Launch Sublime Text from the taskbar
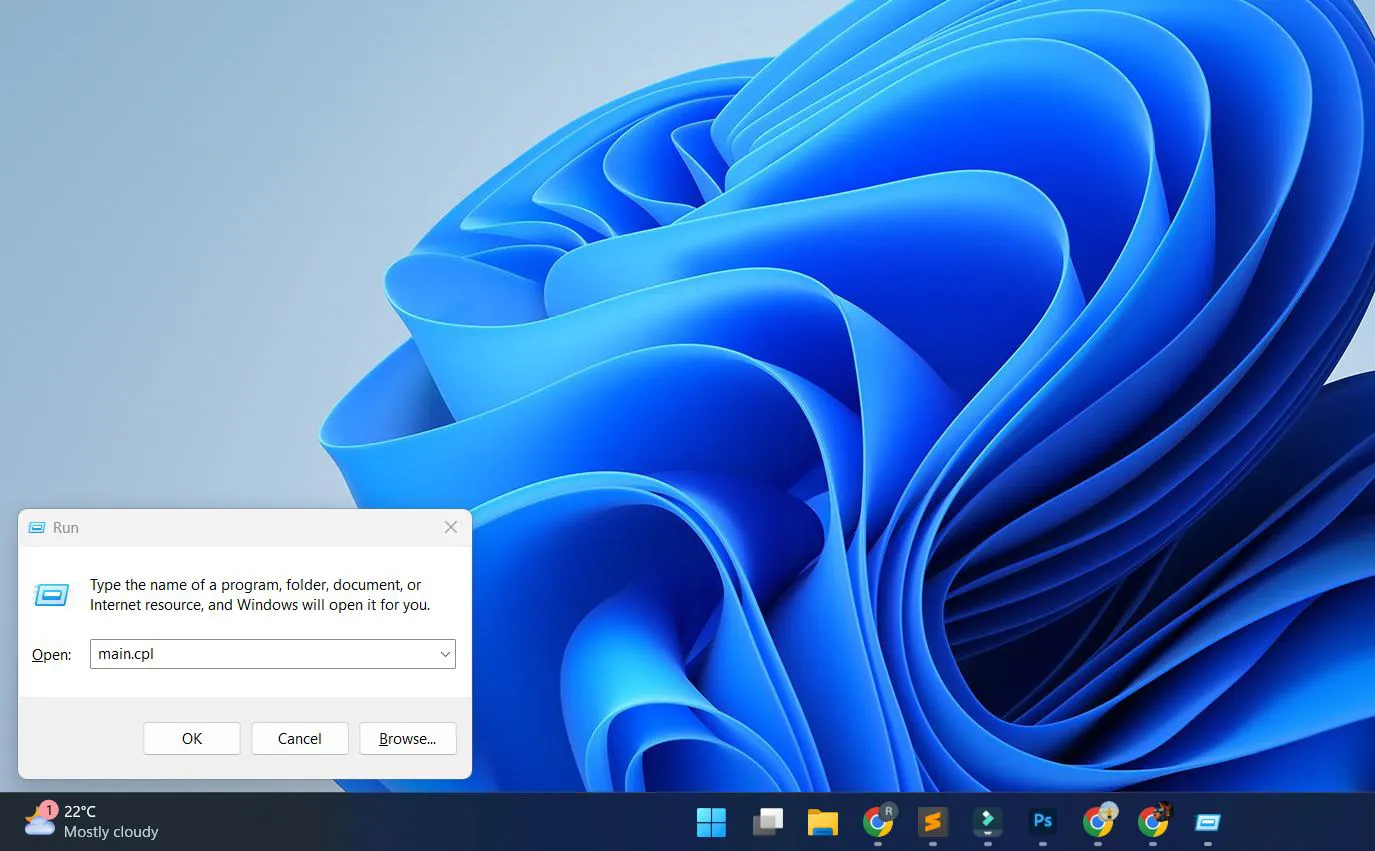This screenshot has width=1375, height=851. pos(932,822)
